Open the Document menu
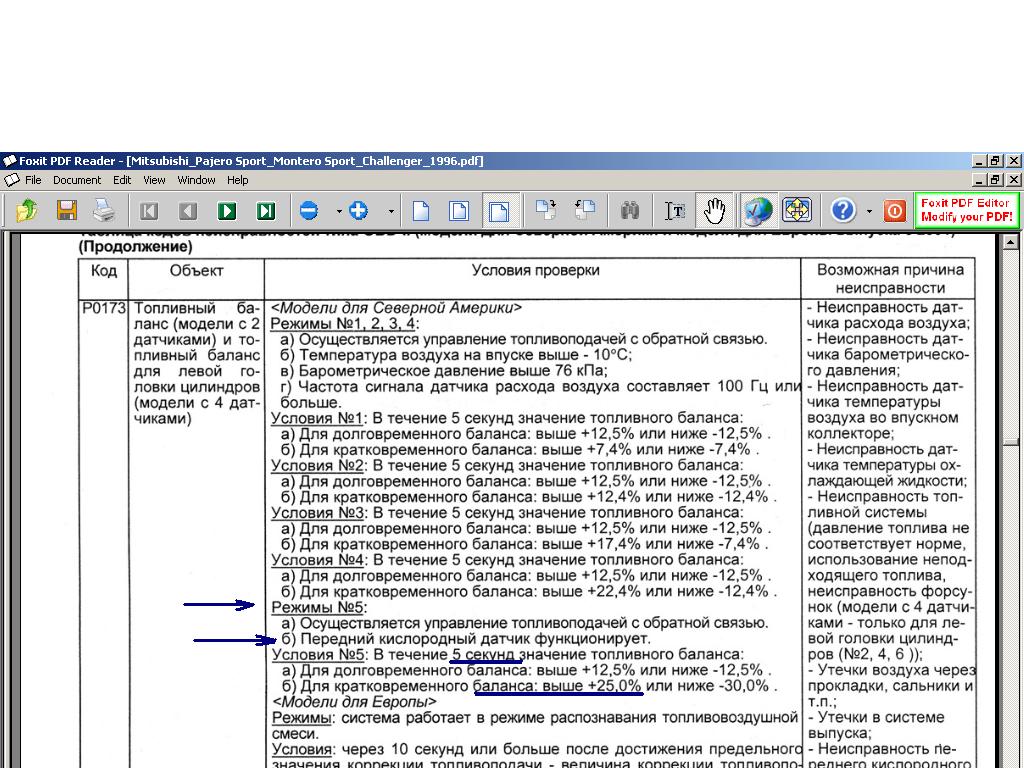This screenshot has width=1024, height=768. click(77, 180)
